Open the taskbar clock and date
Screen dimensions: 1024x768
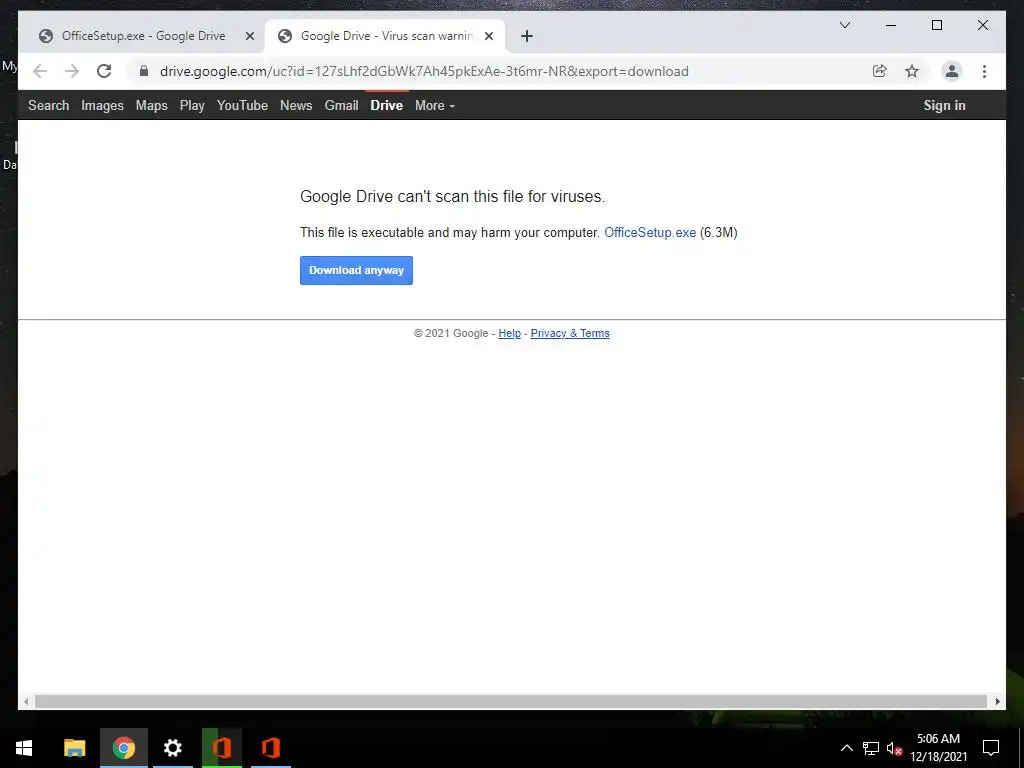coord(938,748)
